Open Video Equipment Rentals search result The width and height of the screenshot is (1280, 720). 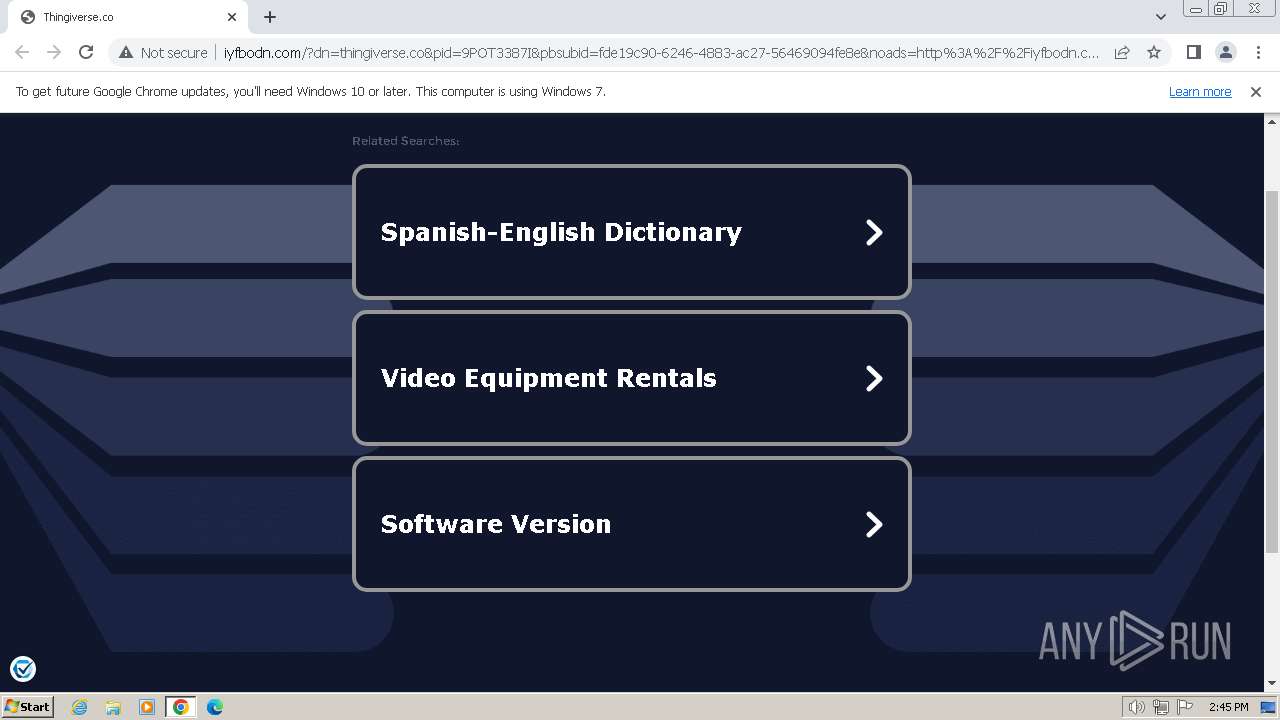pos(632,378)
